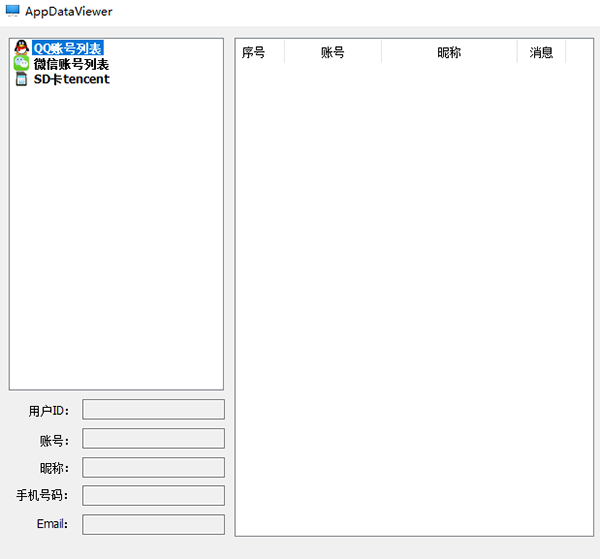The image size is (600, 559).
Task: Click the WeChat green bubble icon
Action: coord(21,64)
